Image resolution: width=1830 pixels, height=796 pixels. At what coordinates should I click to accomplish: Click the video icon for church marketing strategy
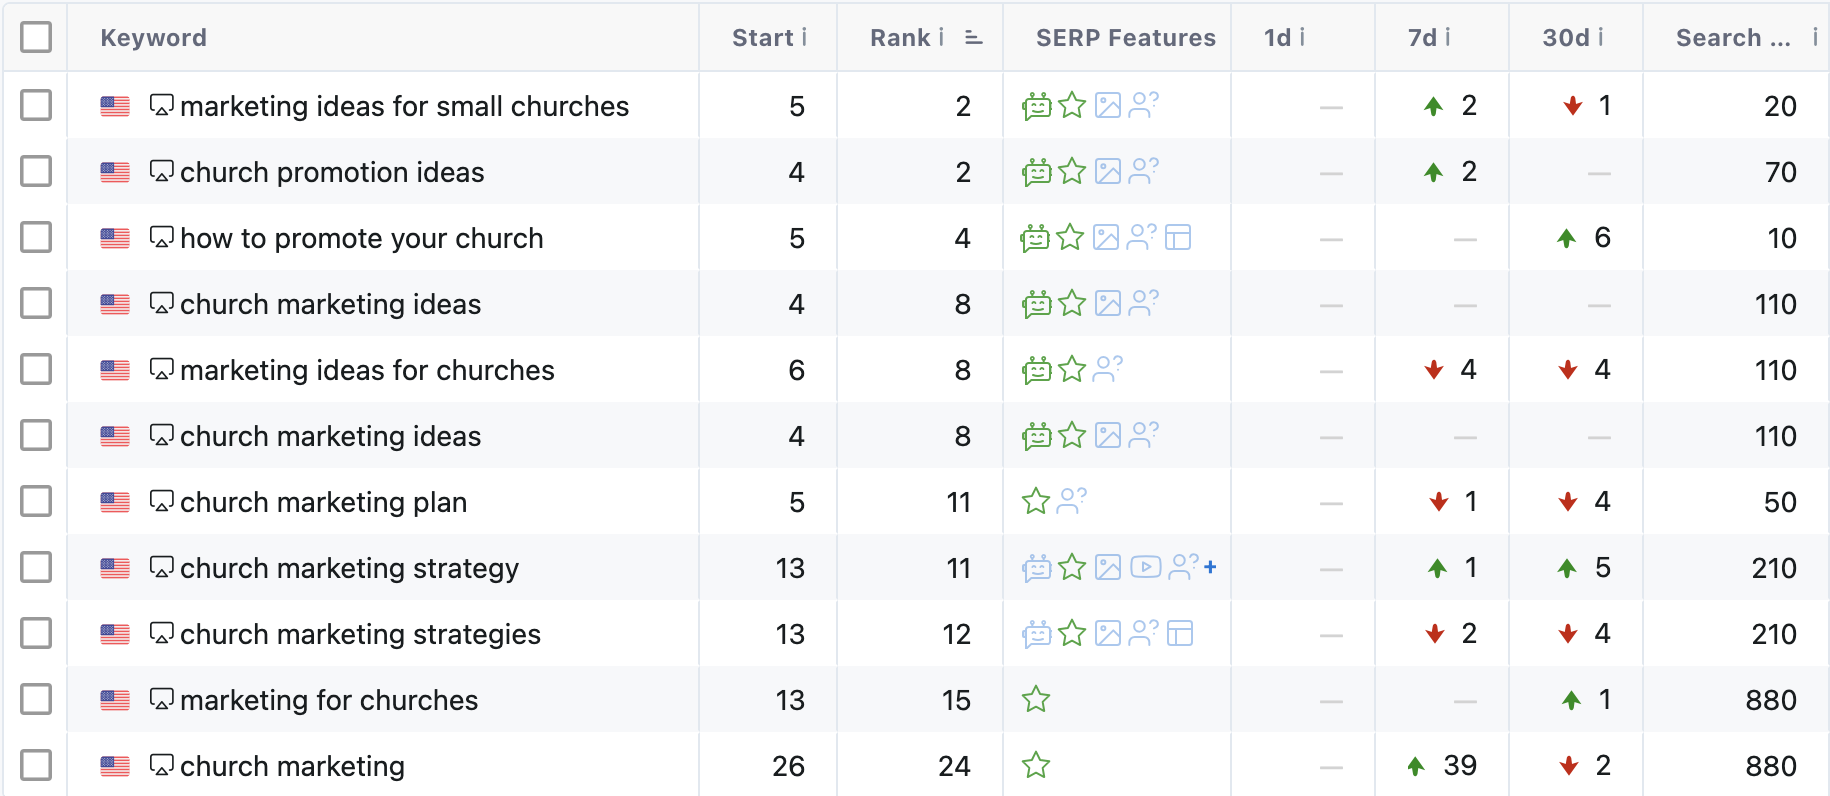(x=1145, y=567)
